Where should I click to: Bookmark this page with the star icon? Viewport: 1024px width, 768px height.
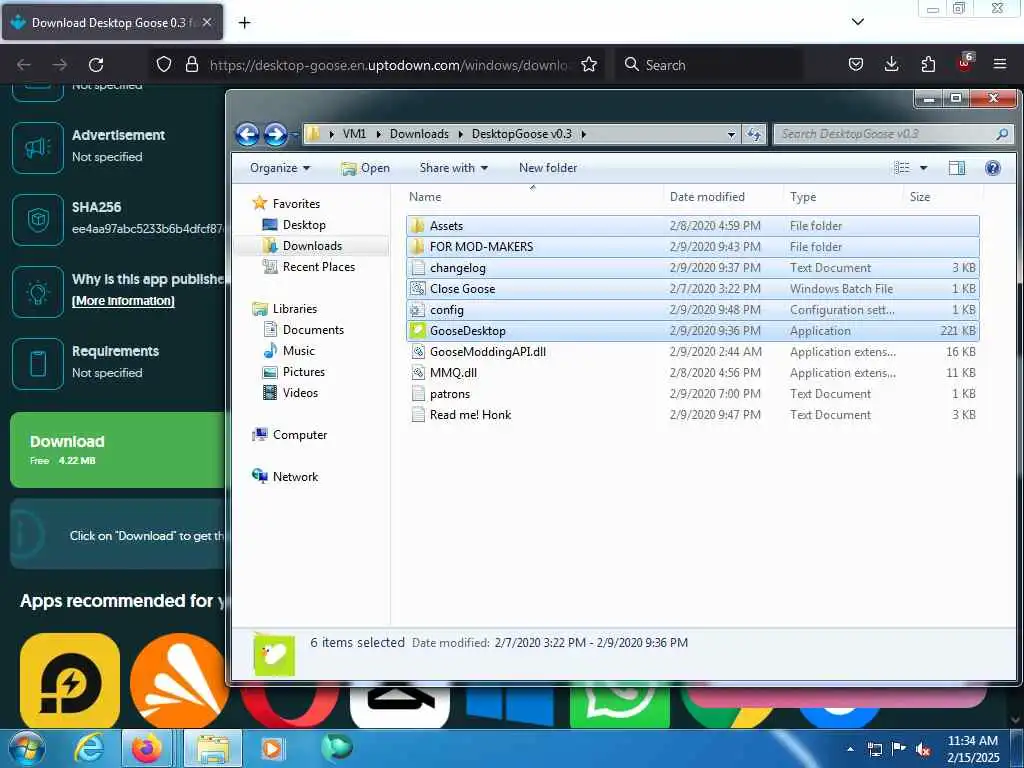(588, 65)
